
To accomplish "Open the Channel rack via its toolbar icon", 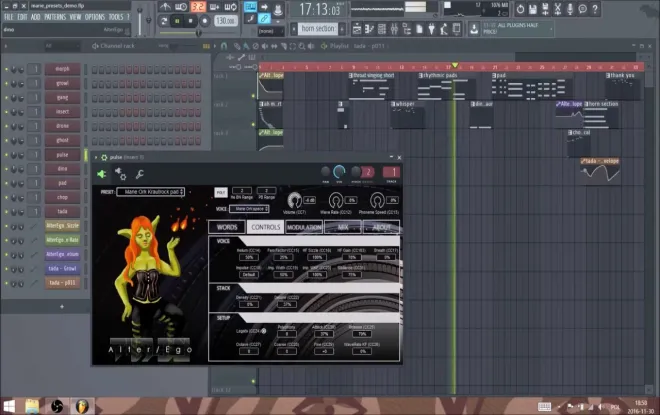I will pyautogui.click(x=382, y=29).
